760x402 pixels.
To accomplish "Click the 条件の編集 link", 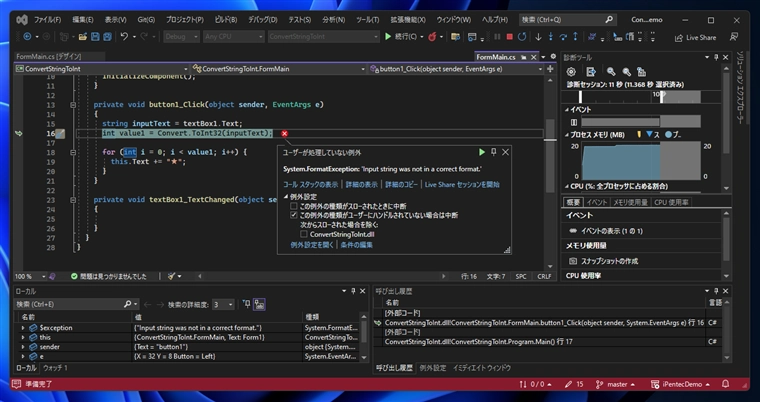I will tap(357, 245).
